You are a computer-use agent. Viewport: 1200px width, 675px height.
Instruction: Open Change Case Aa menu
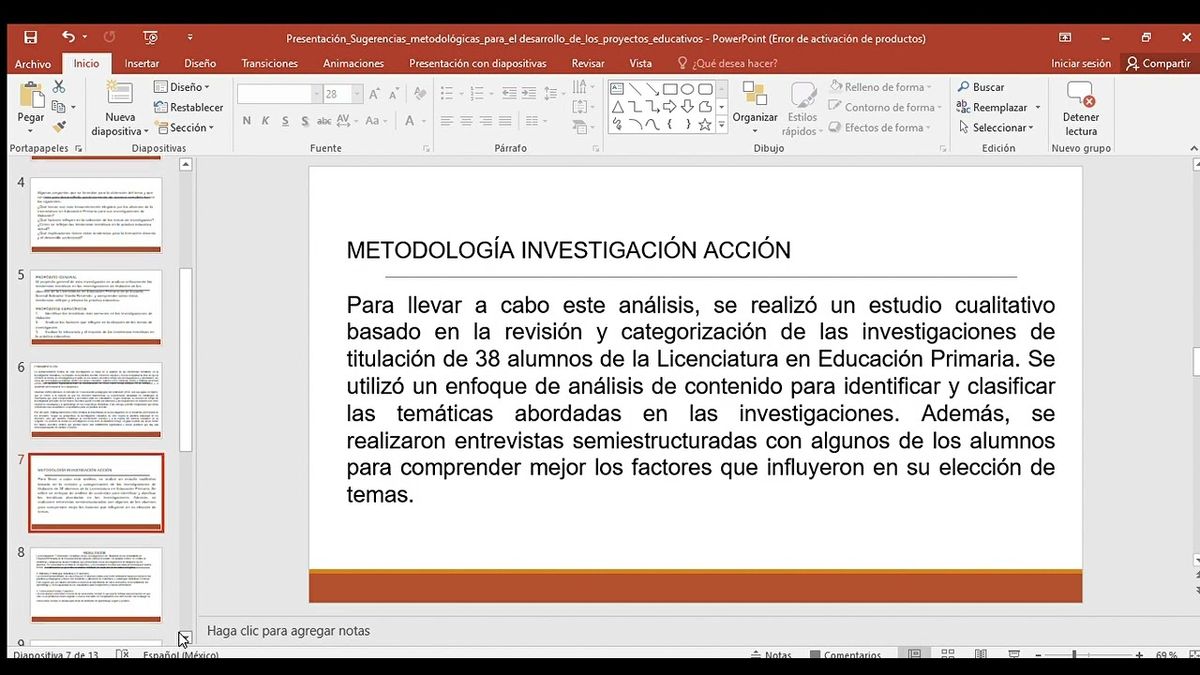(378, 121)
